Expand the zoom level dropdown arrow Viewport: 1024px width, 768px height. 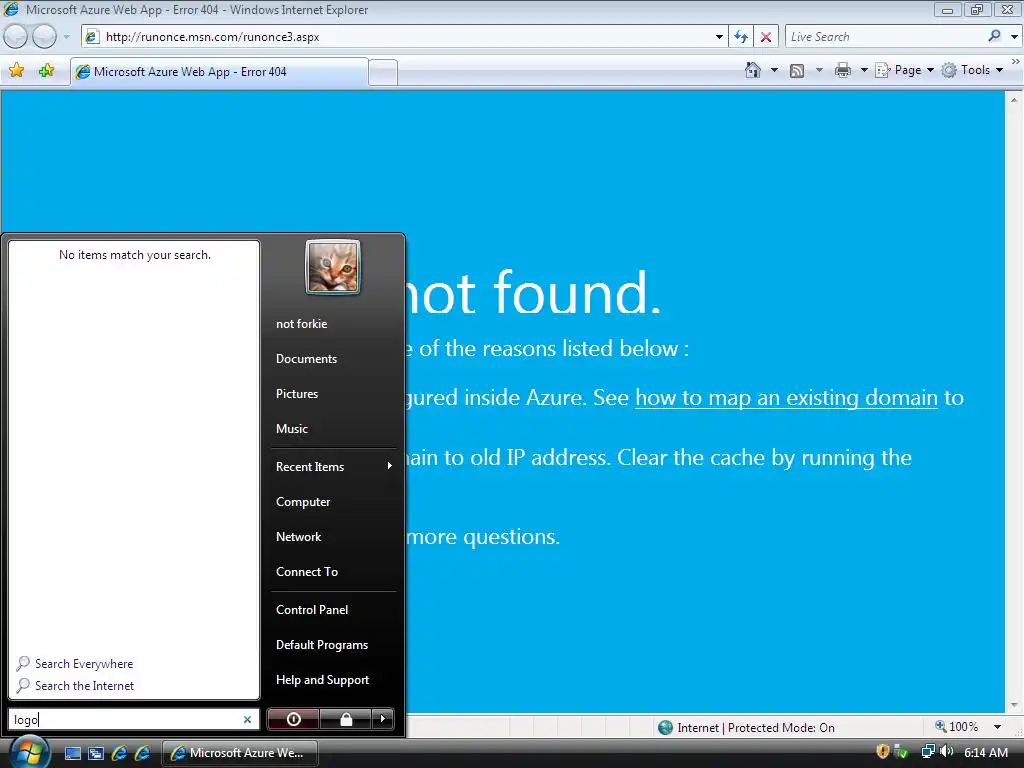point(997,727)
